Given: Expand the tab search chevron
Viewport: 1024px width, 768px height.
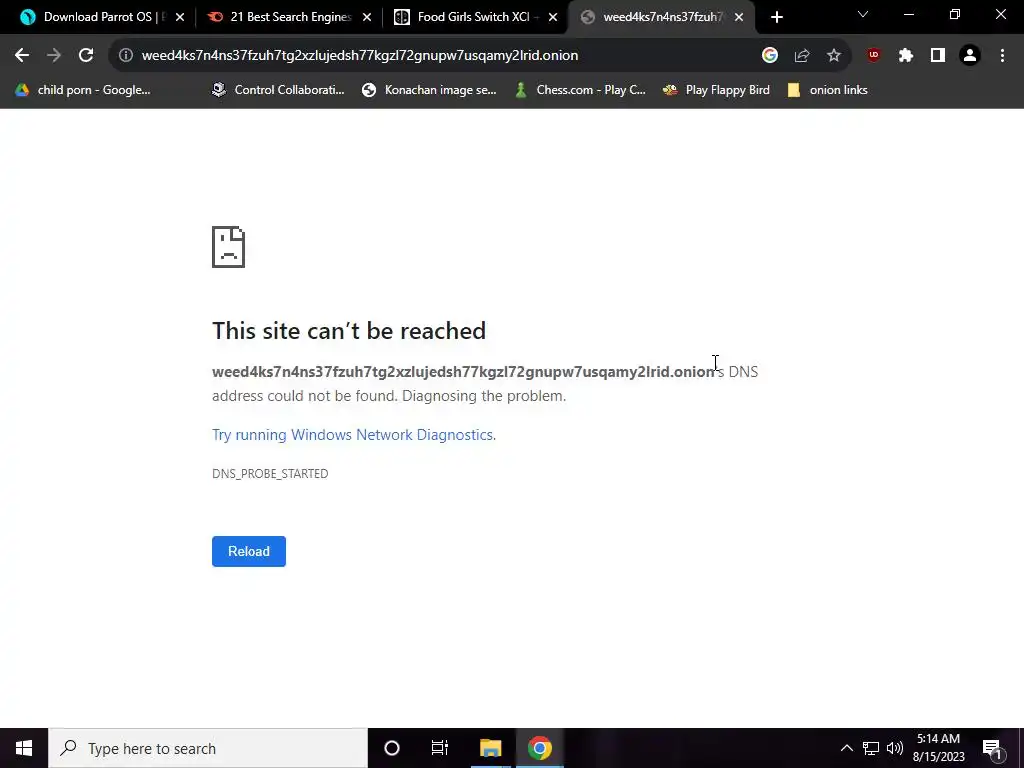Looking at the screenshot, I should point(863,14).
